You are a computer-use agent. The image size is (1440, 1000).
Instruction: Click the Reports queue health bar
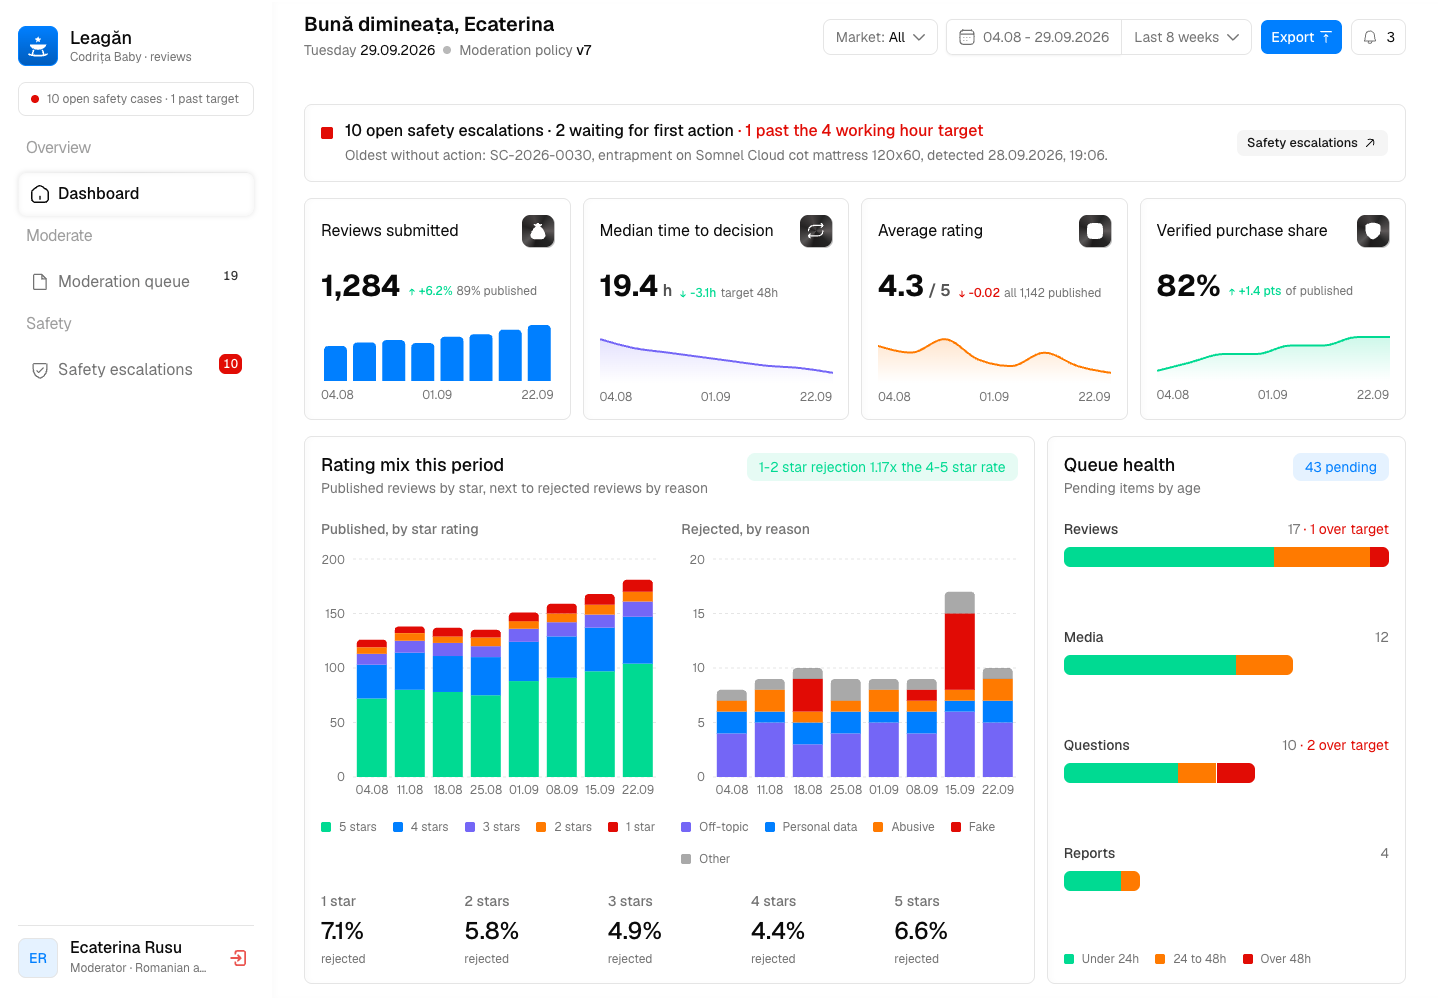tap(1102, 881)
